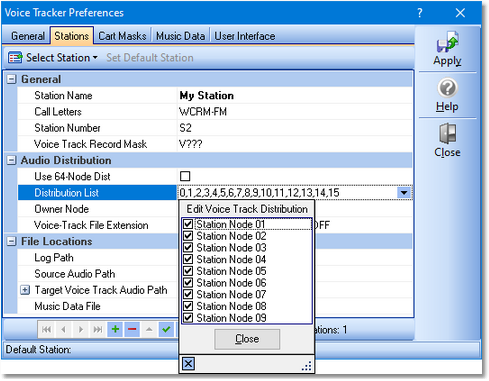Click the up-arrow edit navigator button

point(149,330)
